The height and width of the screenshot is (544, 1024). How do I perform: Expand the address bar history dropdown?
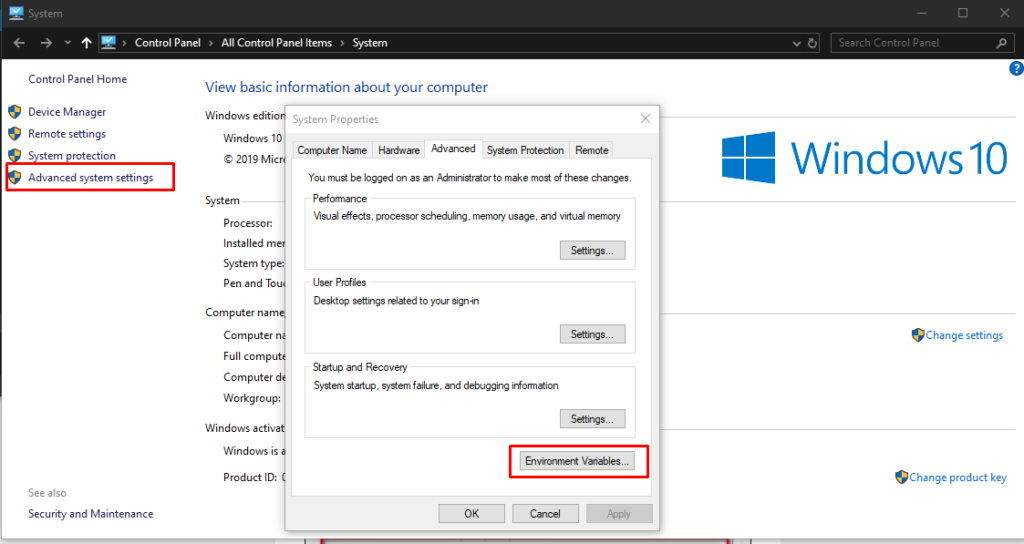[795, 43]
